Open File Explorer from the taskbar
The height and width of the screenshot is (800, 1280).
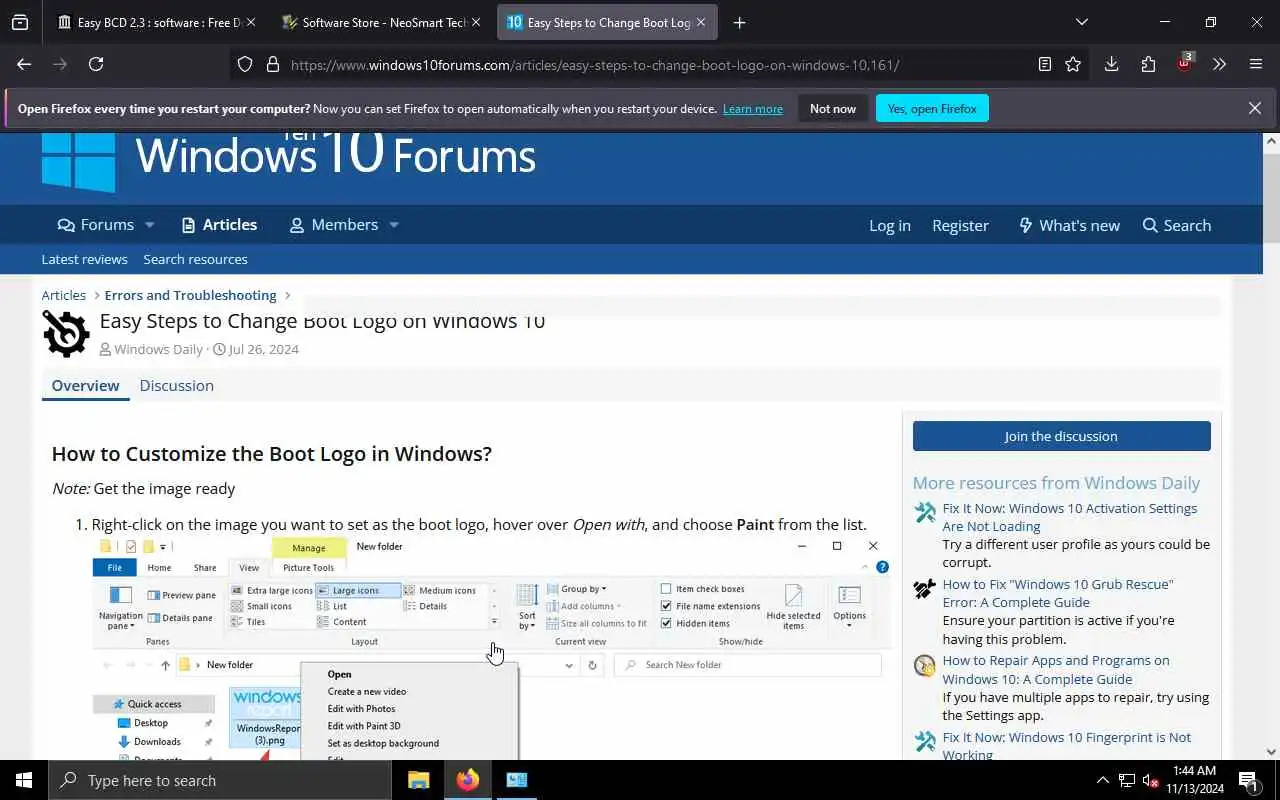click(419, 780)
